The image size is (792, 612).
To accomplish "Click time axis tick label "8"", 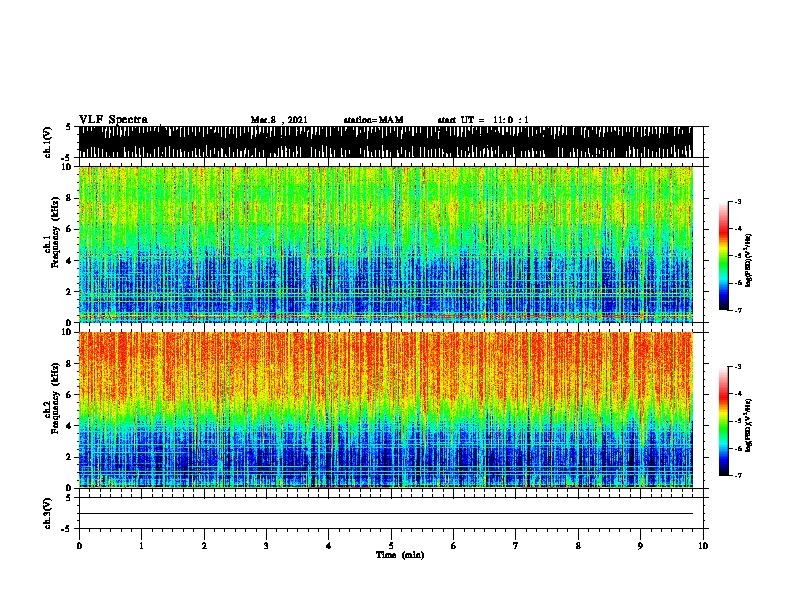I will [x=578, y=546].
